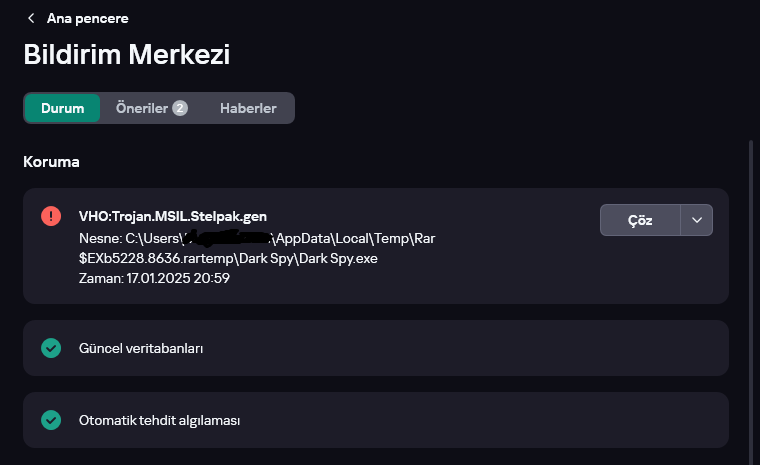The height and width of the screenshot is (465, 760).
Task: Select the Durum tab
Action: (x=62, y=108)
